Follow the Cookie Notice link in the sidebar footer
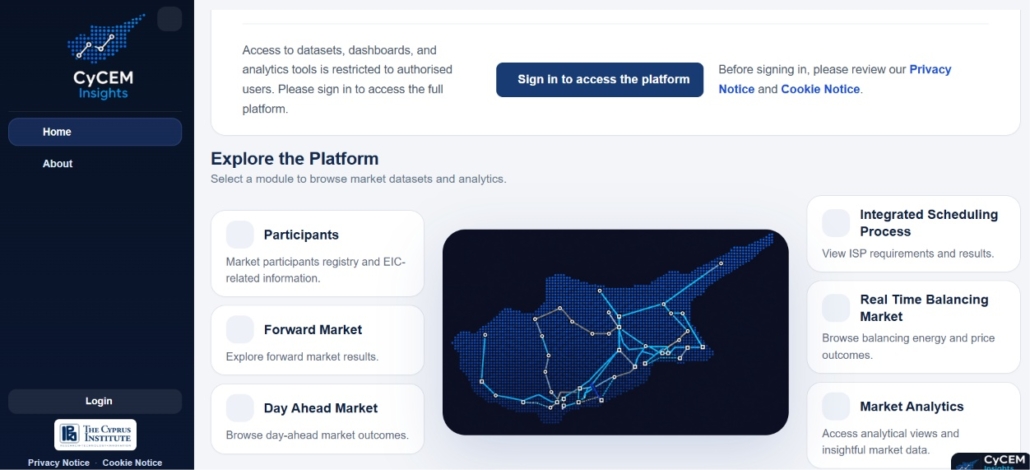Viewport: 1030px width, 470px height. (x=132, y=463)
